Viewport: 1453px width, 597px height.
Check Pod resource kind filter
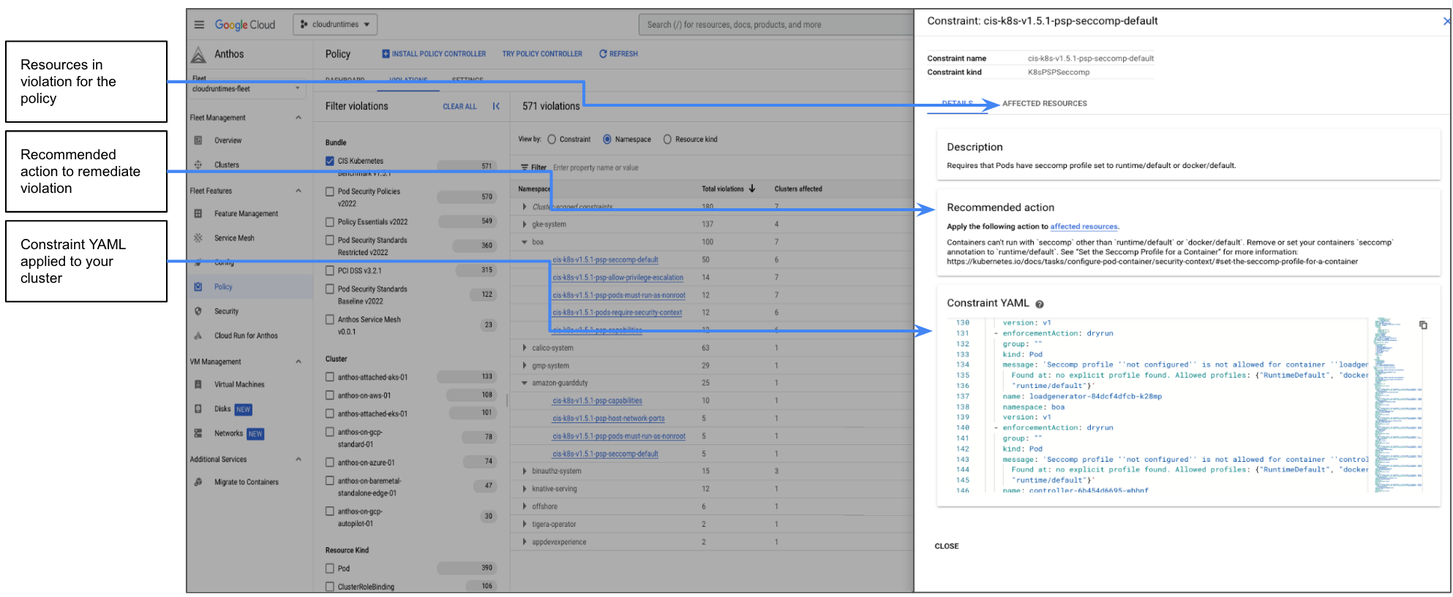click(x=330, y=568)
